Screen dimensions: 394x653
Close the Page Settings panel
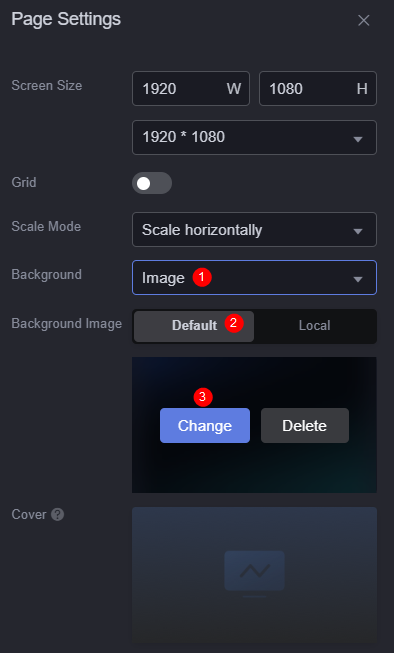click(x=364, y=20)
